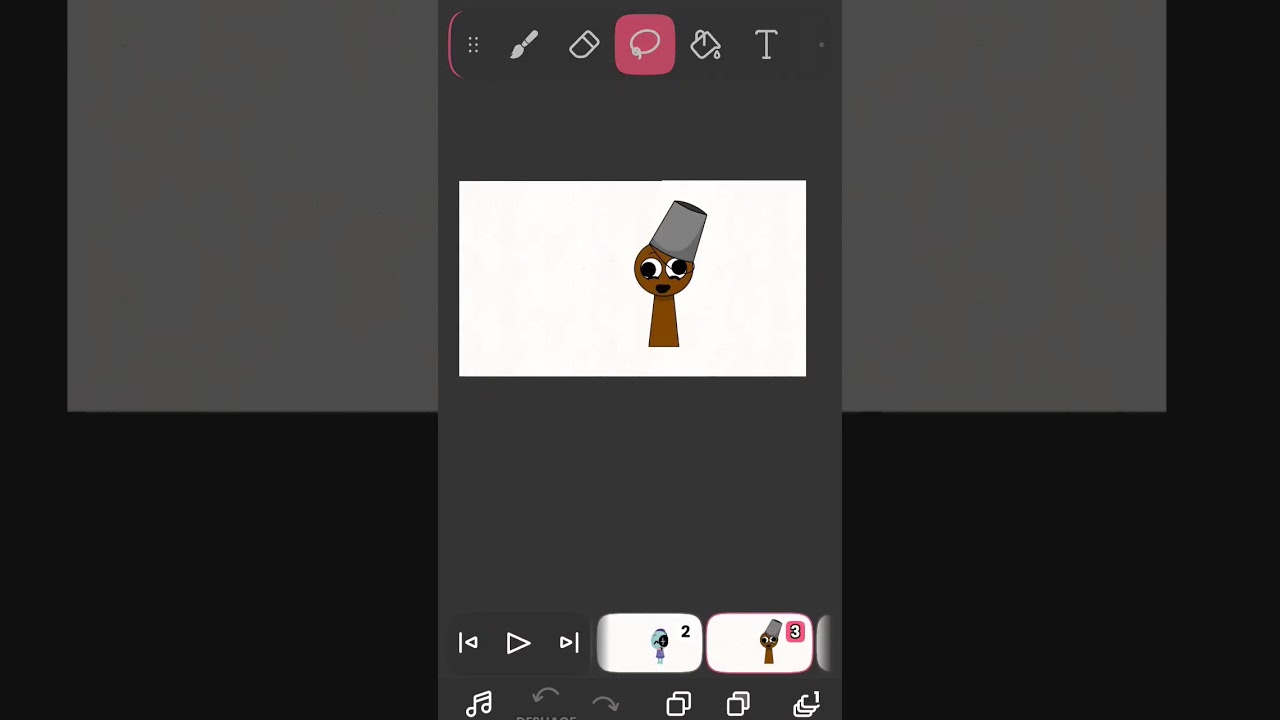Play the animation
The width and height of the screenshot is (1280, 720).
[x=518, y=643]
